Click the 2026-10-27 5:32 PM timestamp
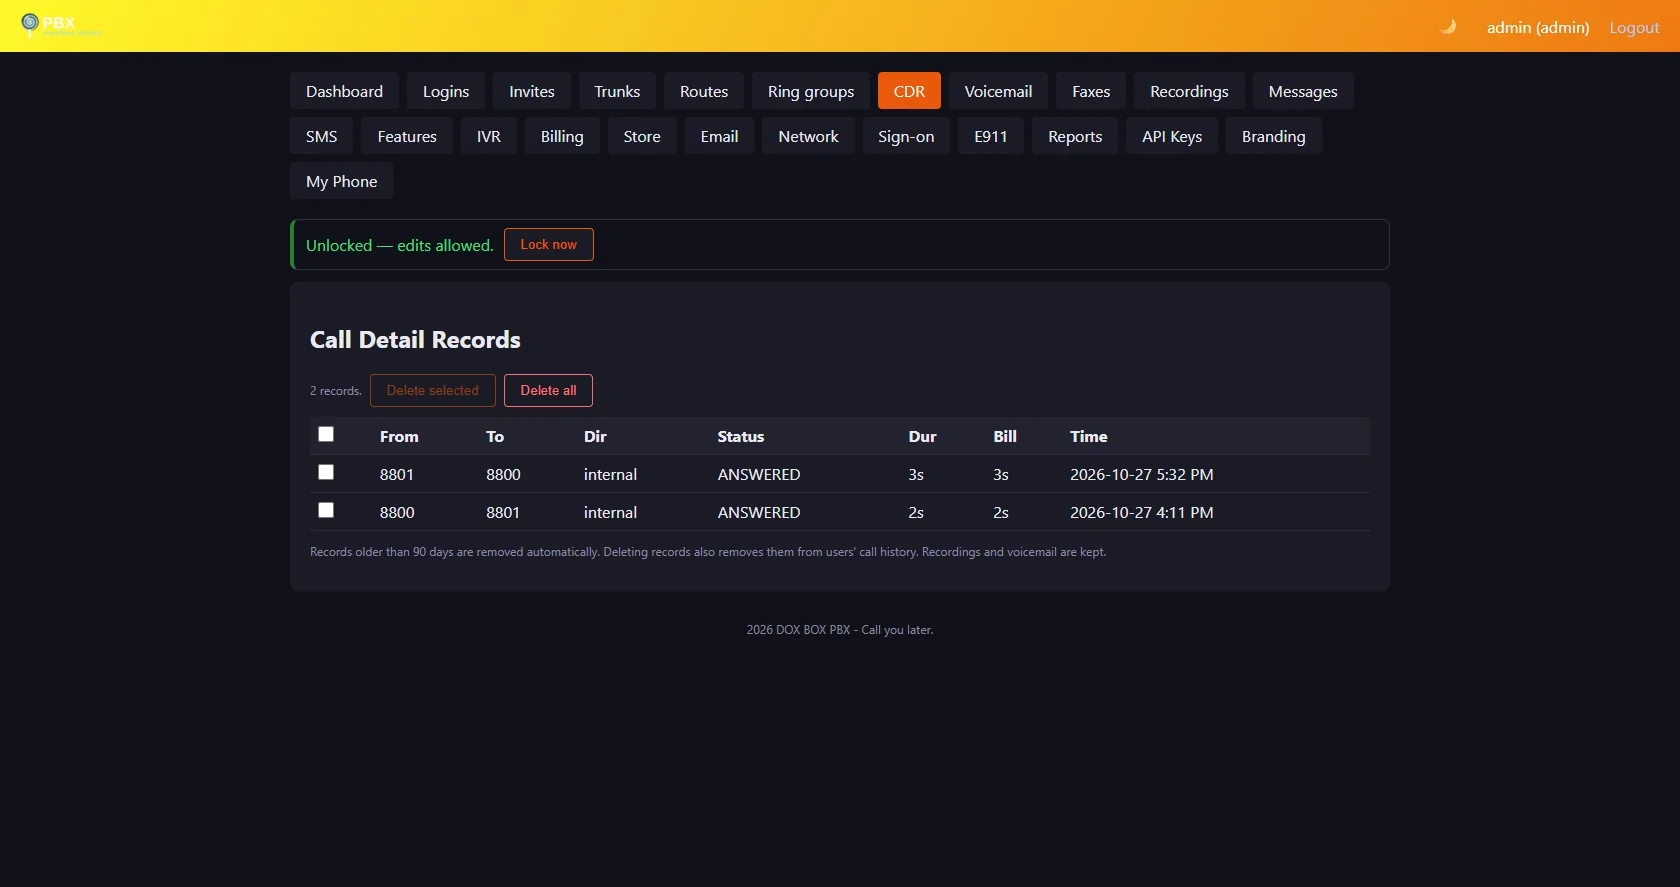Viewport: 1680px width, 887px height. (1142, 474)
